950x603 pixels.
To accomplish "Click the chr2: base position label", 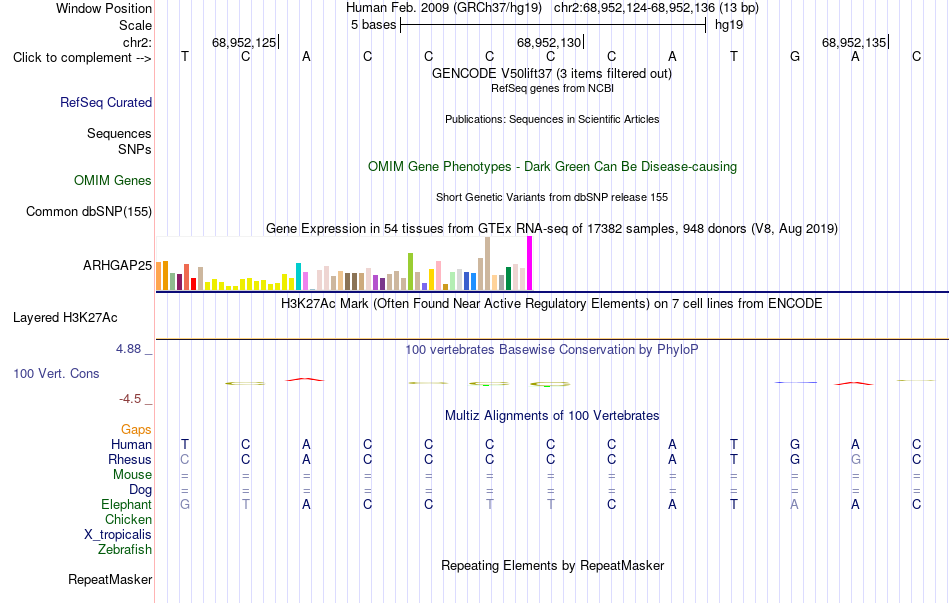I will (138, 42).
